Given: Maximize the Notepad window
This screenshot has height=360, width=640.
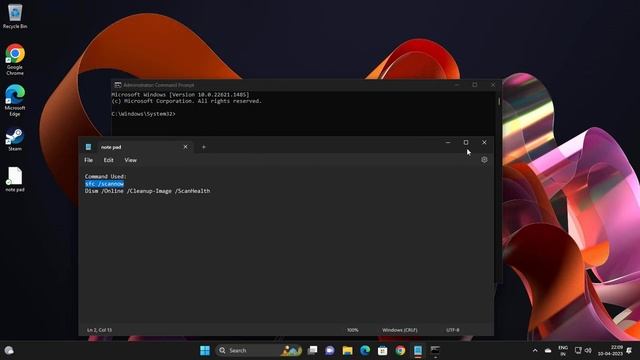Looking at the screenshot, I should click(x=466, y=142).
